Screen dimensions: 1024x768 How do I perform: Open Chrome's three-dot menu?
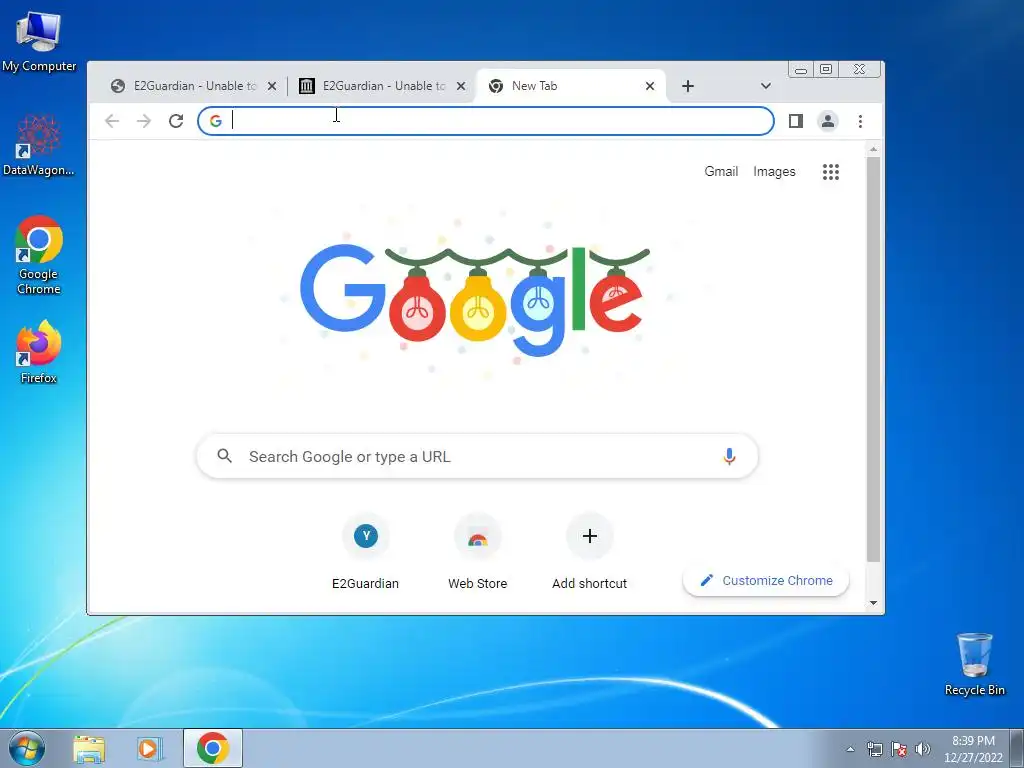tap(860, 121)
